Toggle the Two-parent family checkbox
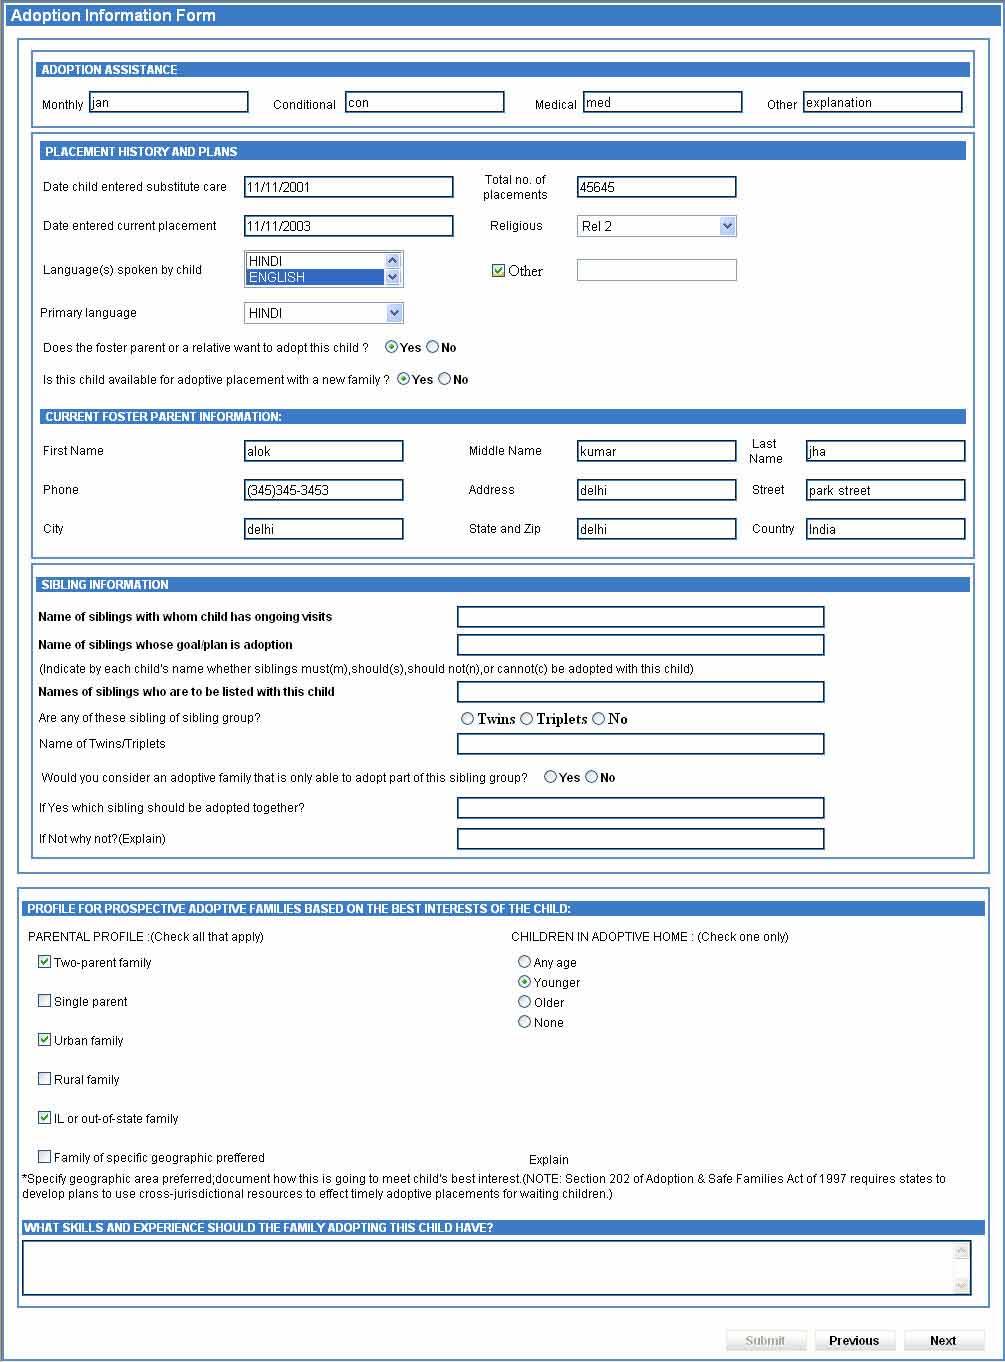Image resolution: width=1005 pixels, height=1362 pixels. 44,962
